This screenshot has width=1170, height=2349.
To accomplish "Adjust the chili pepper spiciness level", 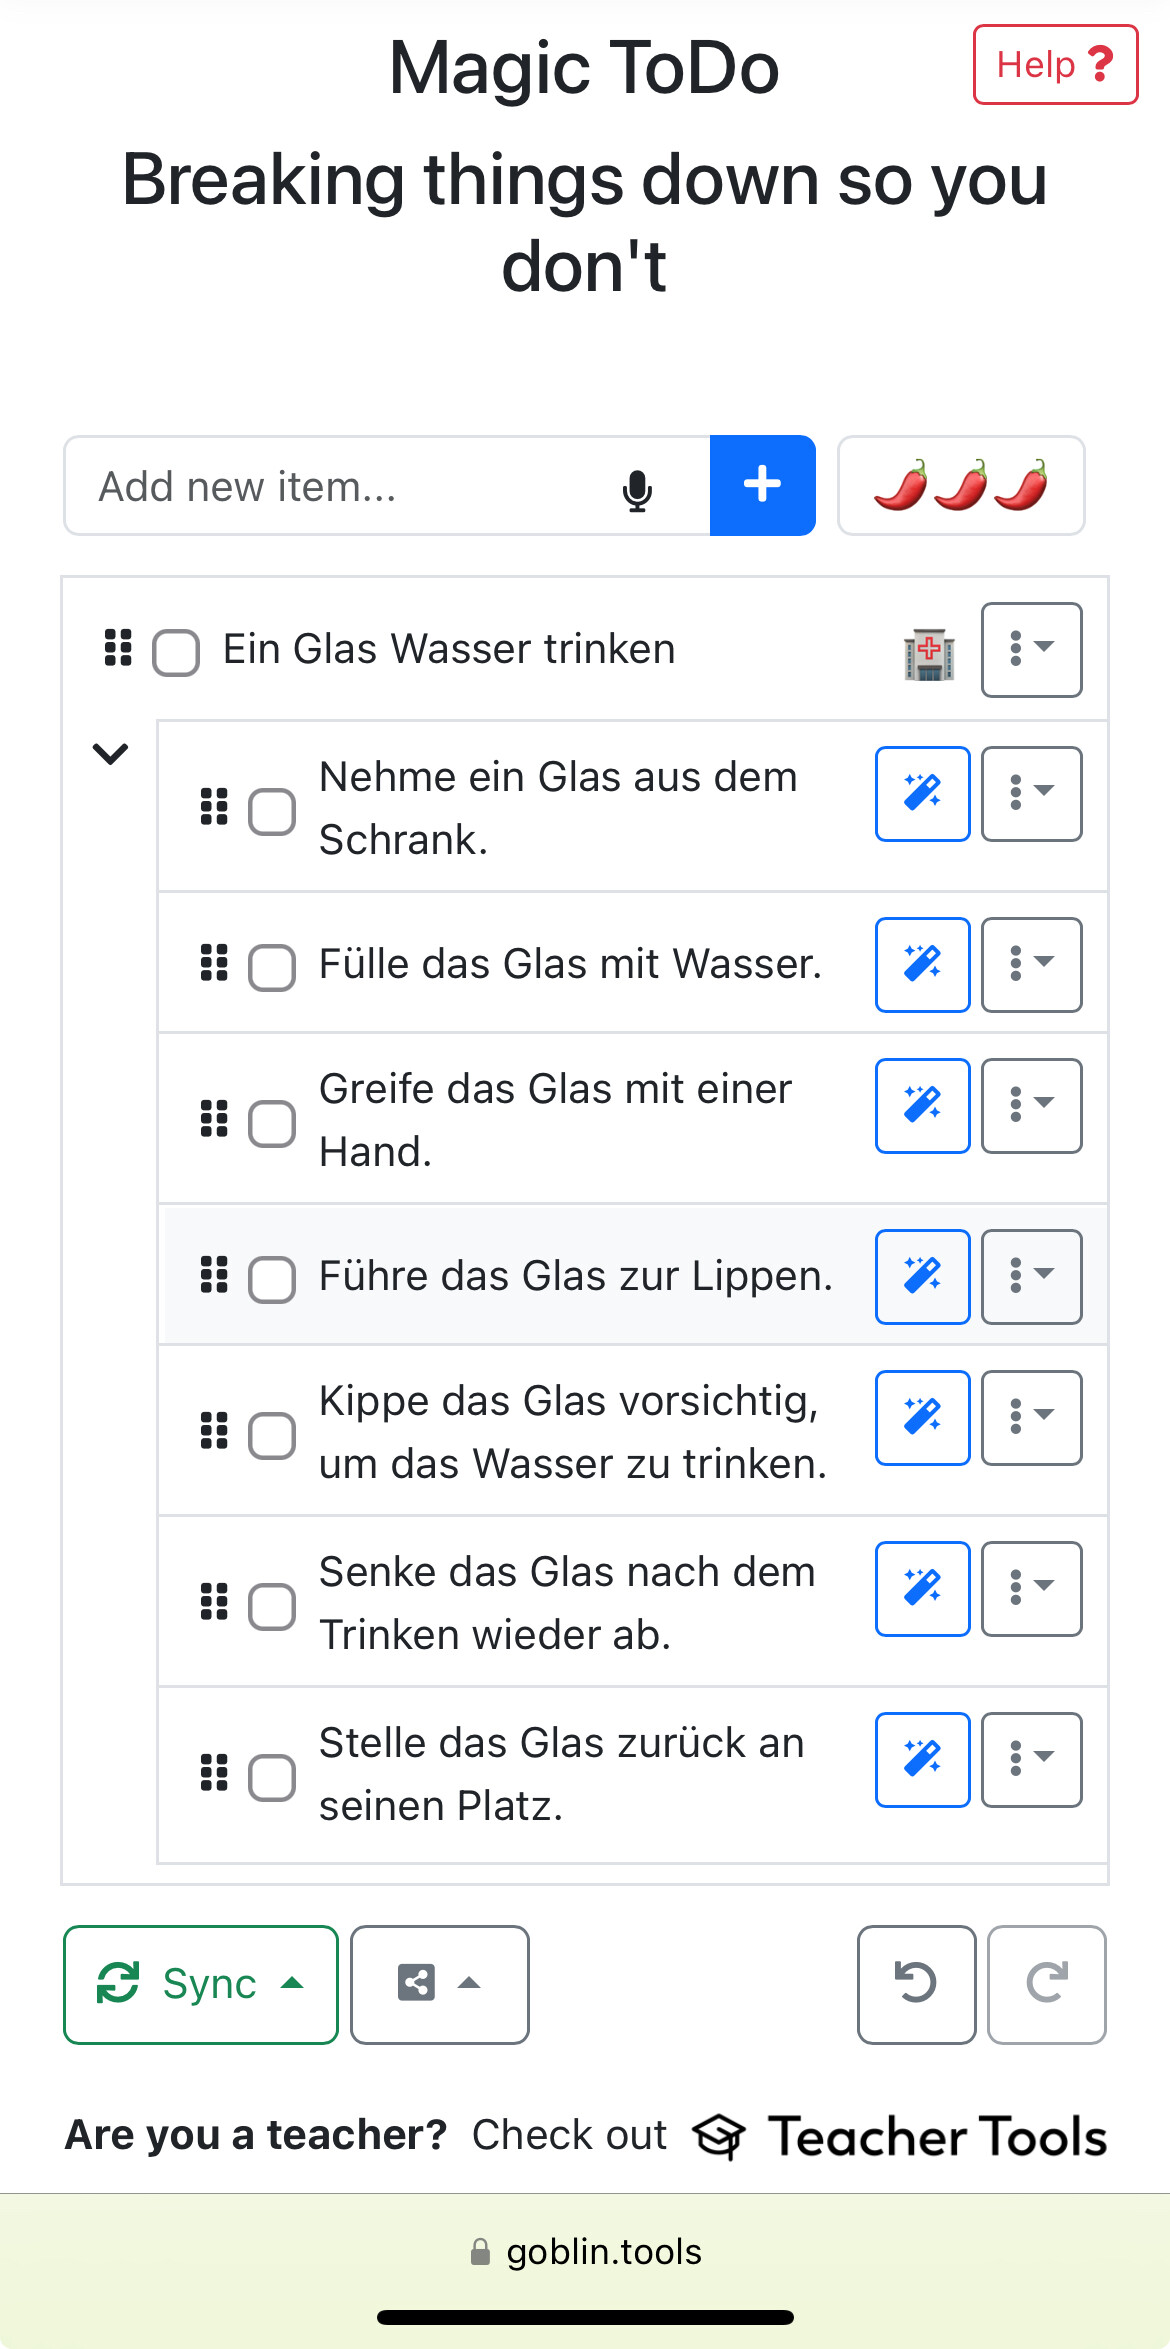I will click(961, 486).
